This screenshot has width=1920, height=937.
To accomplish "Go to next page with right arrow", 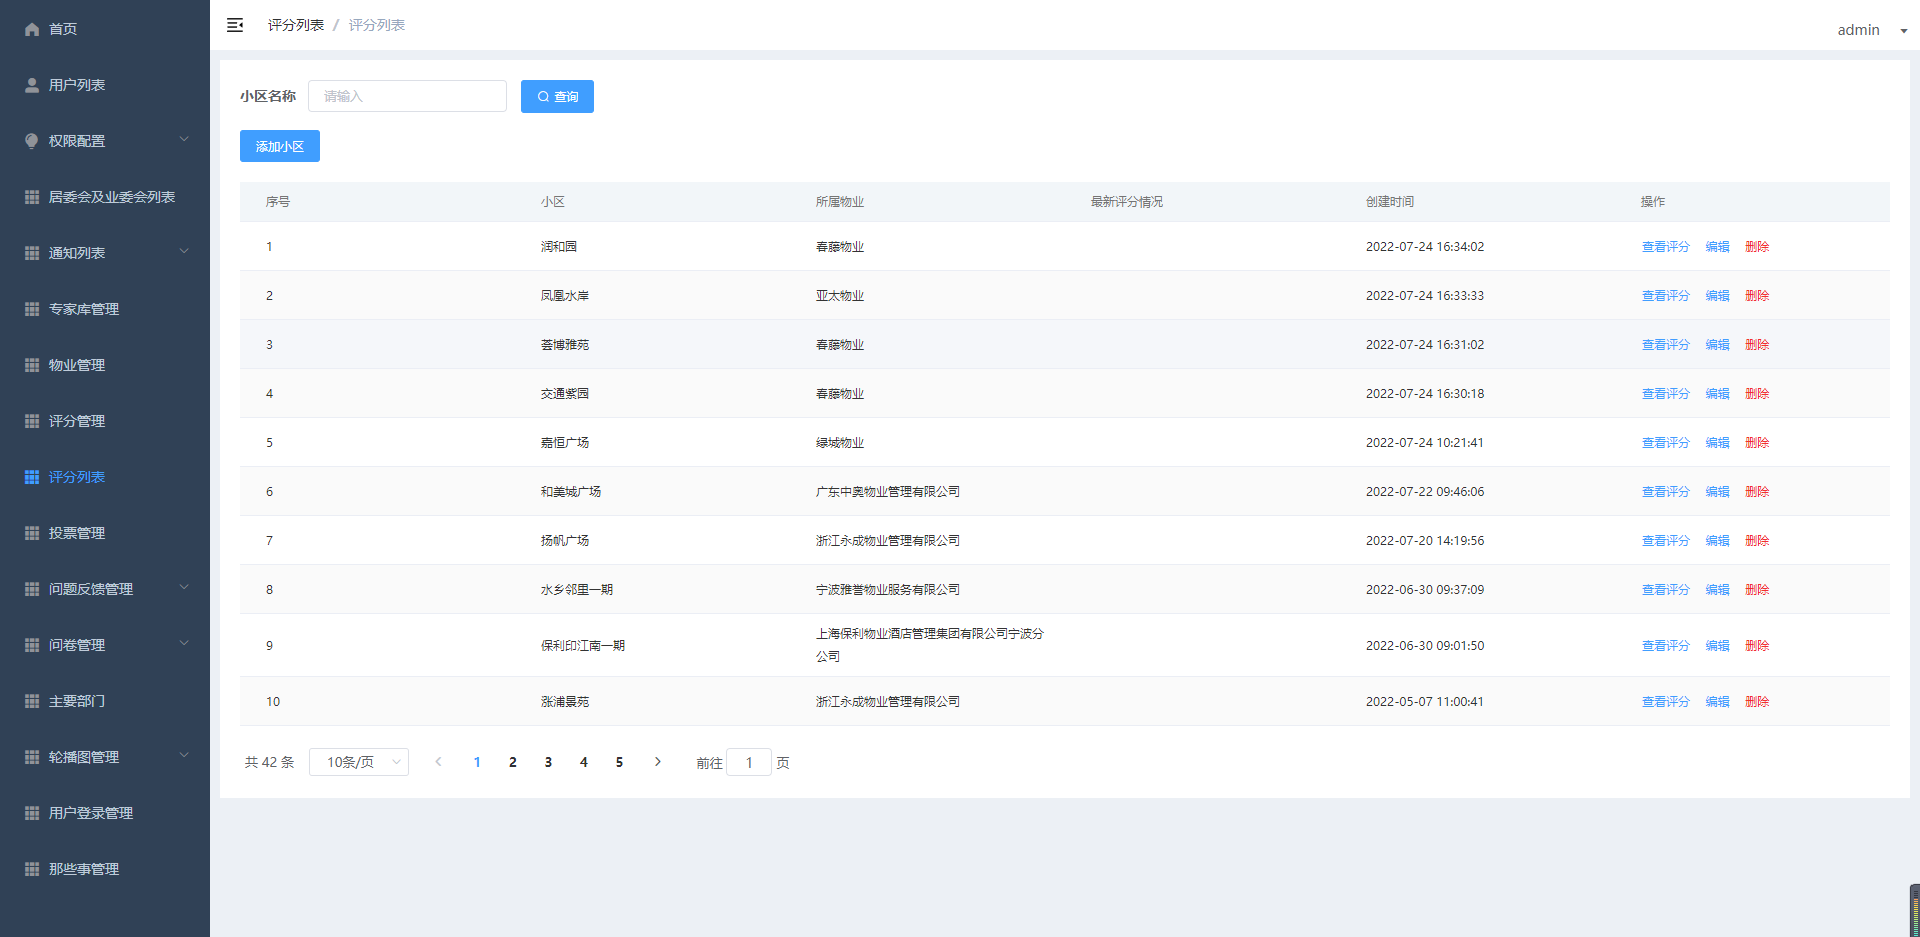I will [657, 762].
